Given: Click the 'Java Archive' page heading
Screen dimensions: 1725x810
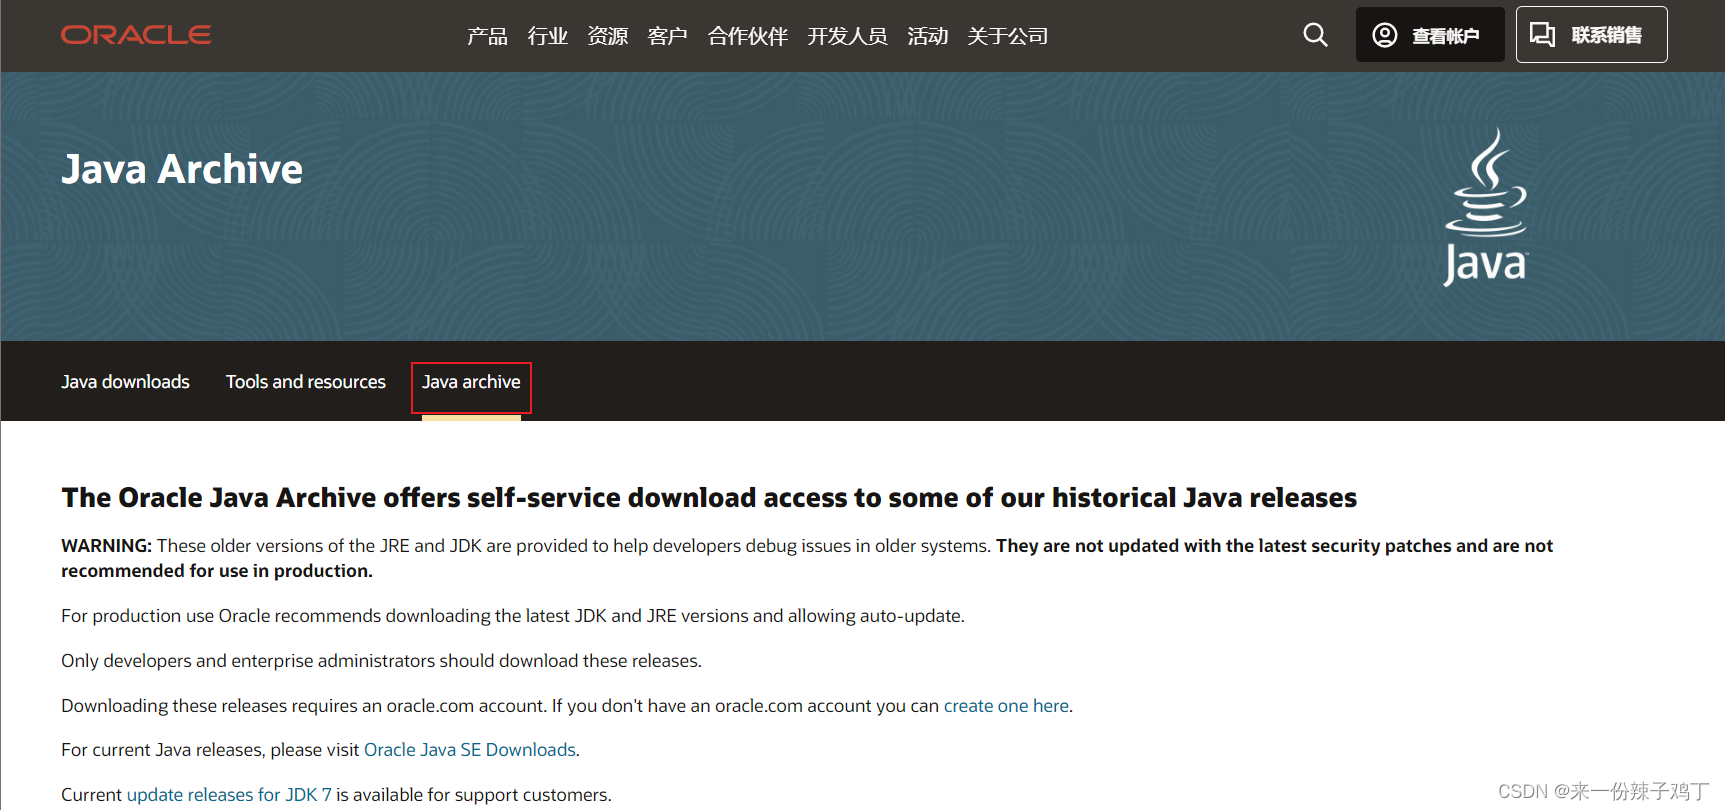Looking at the screenshot, I should (182, 169).
